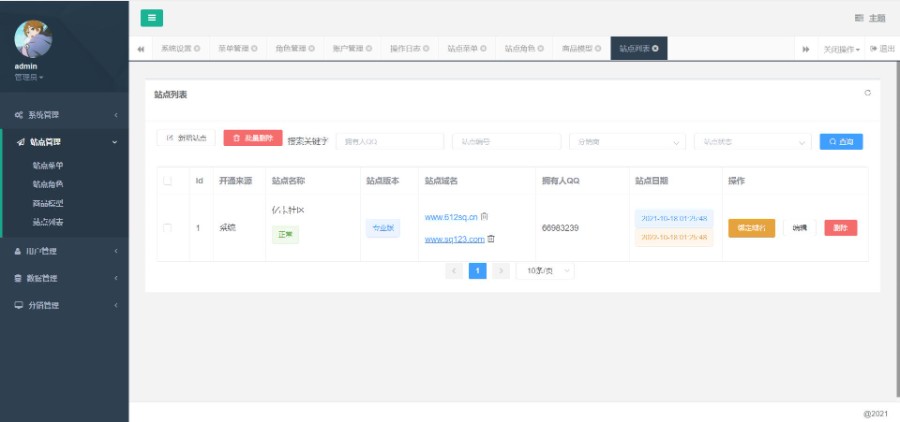
Task: Expand 系统管理 in the sidebar
Action: [x=64, y=115]
